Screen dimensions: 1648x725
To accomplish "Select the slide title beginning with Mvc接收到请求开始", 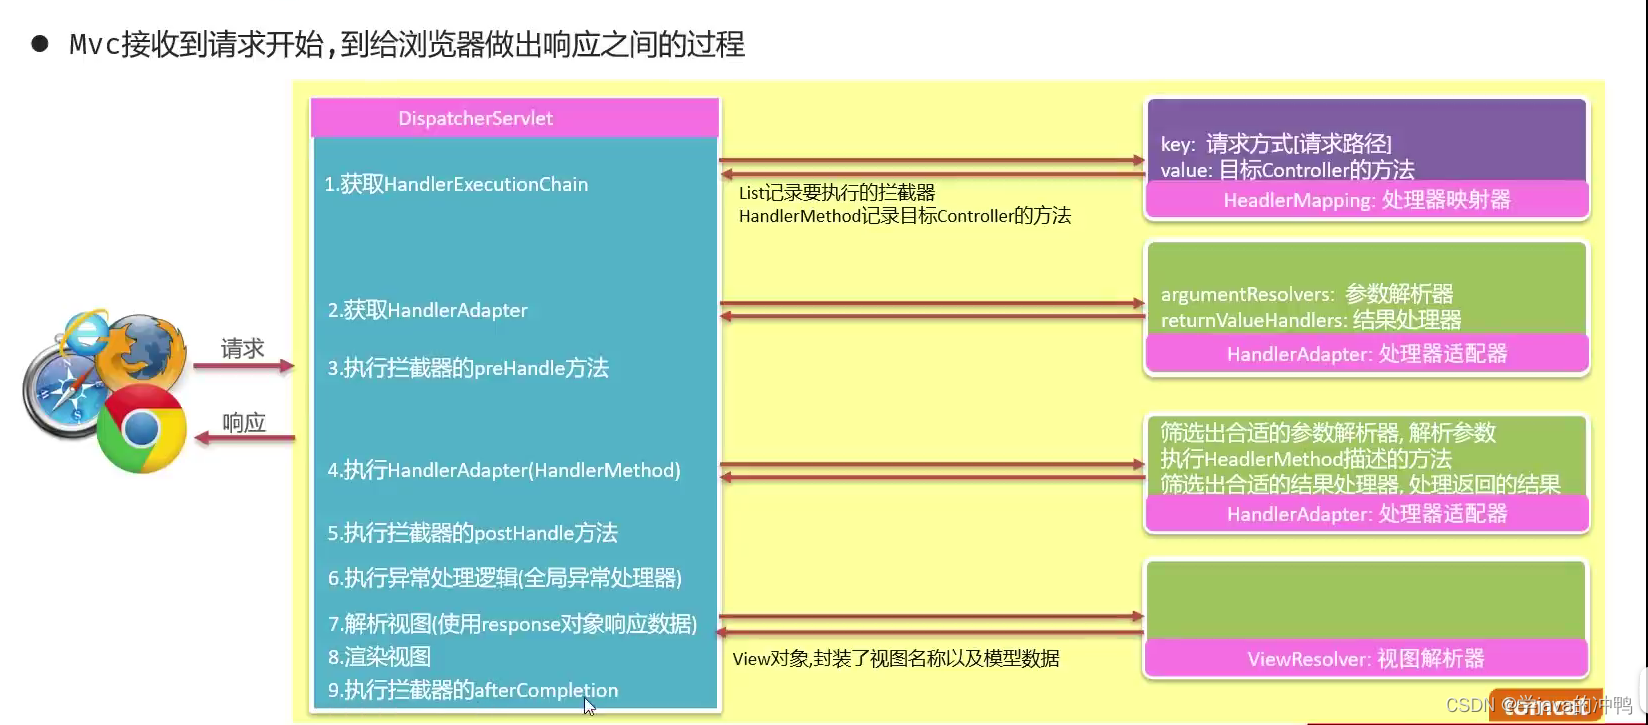I will point(407,44).
